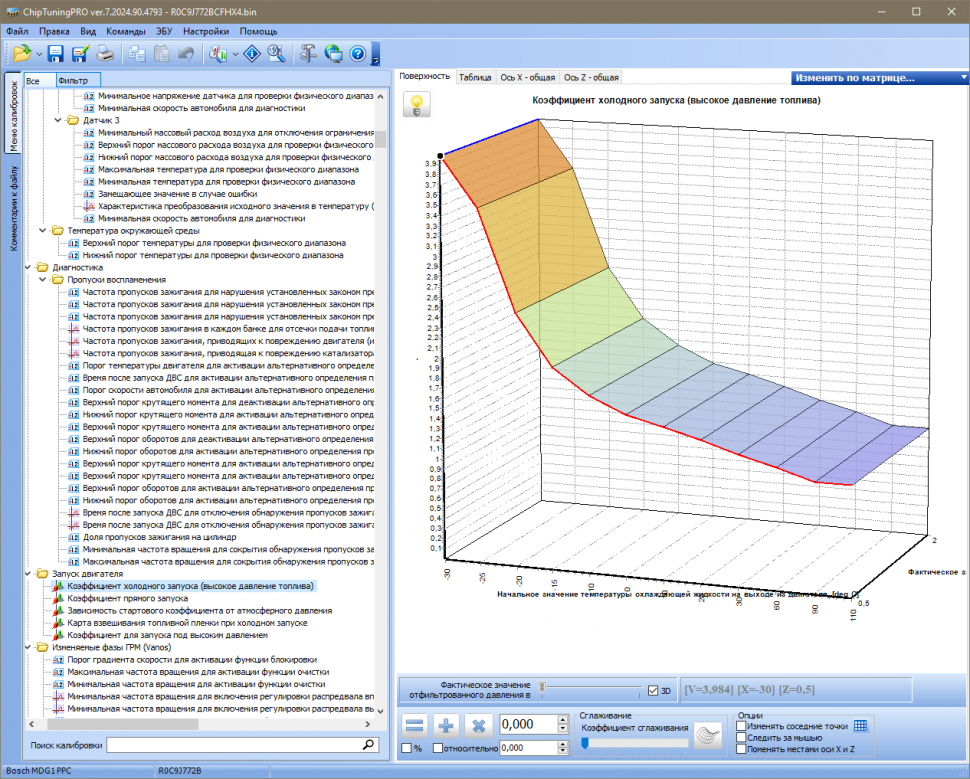Viewport: 970px width, 779px height.
Task: Toggle the light bulb icon above chart
Action: 417,105
